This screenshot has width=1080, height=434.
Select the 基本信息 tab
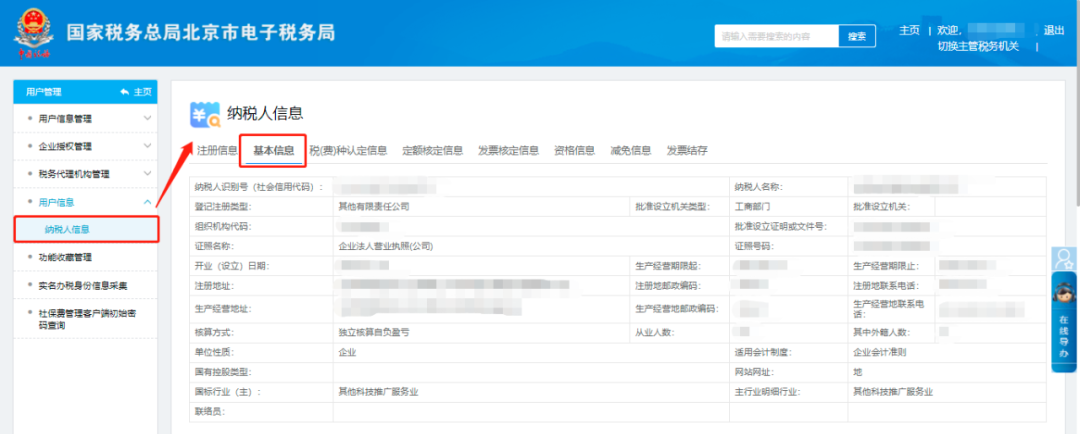(273, 151)
